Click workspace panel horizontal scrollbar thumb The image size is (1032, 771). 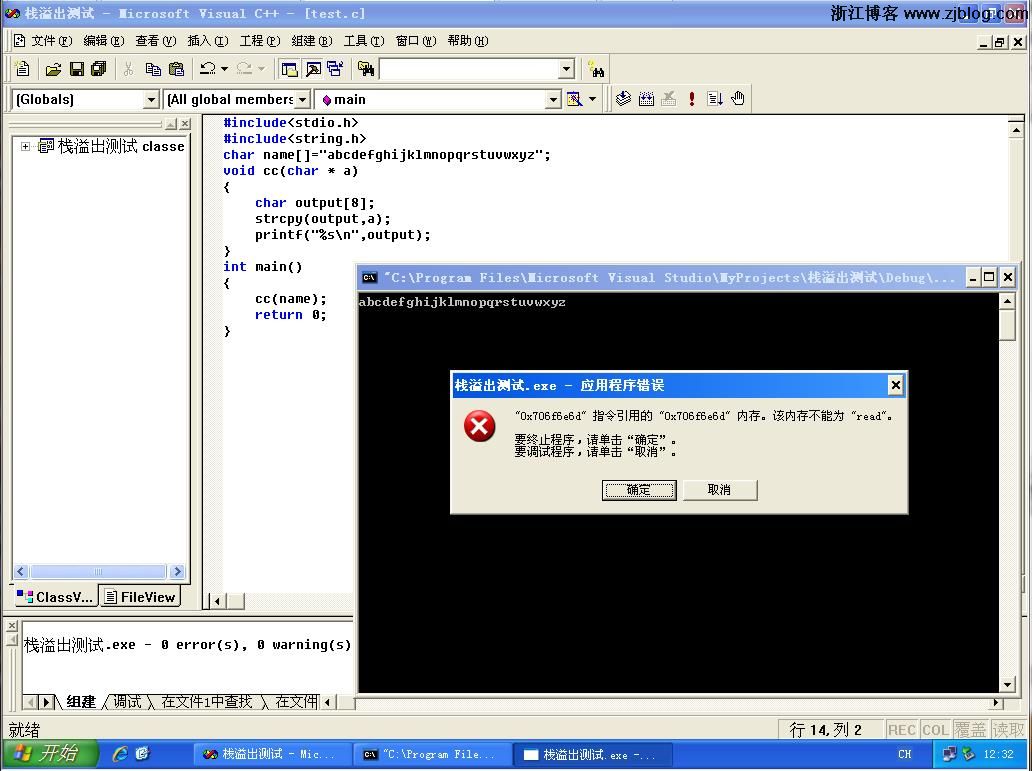98,572
